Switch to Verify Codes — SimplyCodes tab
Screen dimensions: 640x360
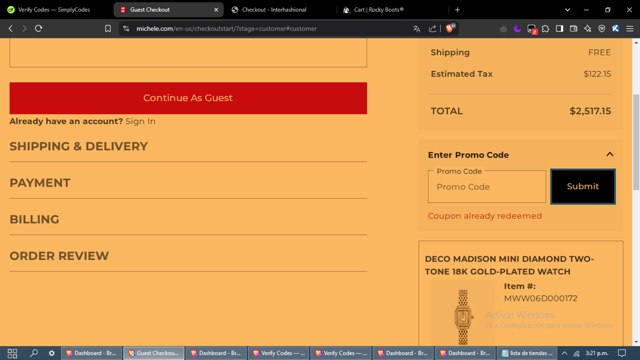pos(54,9)
